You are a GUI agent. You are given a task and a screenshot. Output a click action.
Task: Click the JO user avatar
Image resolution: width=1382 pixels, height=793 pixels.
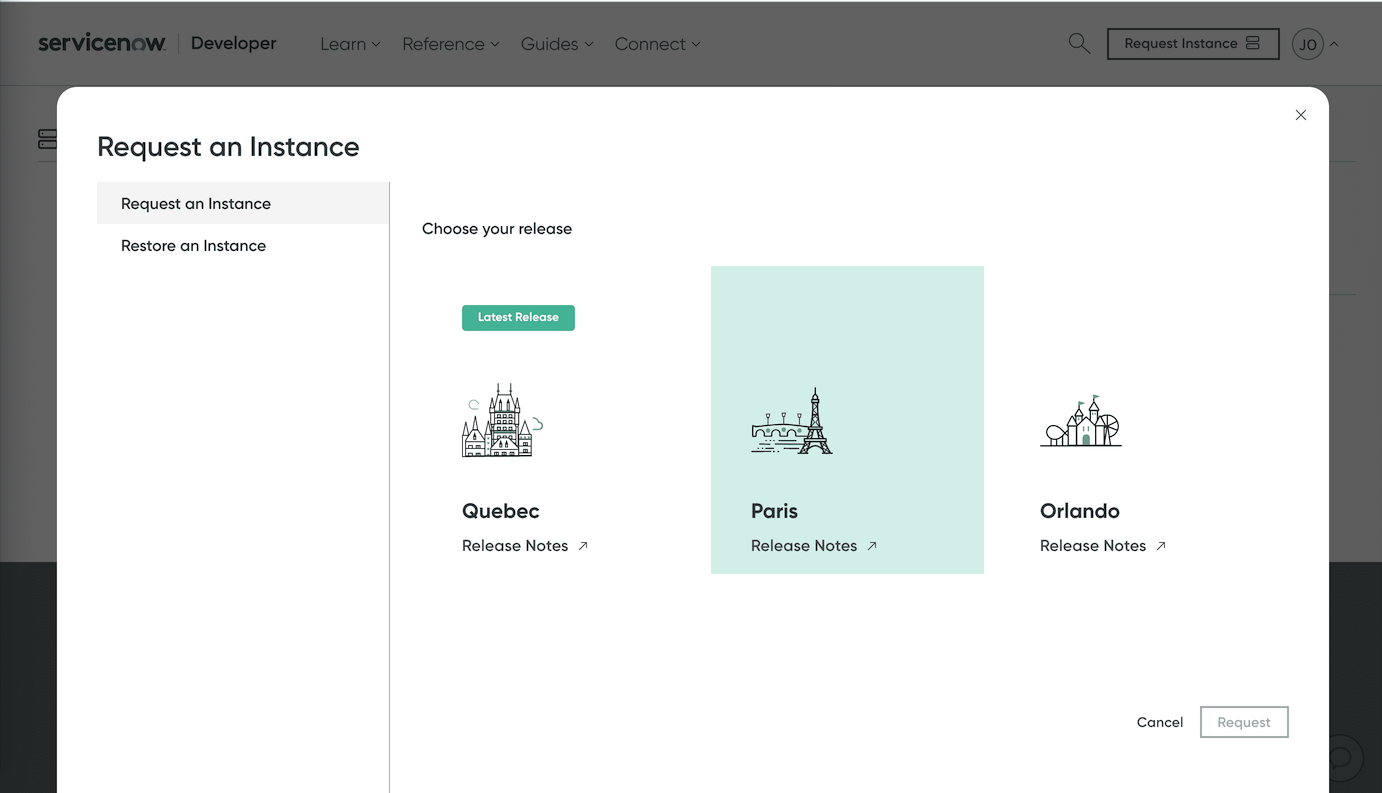click(1307, 44)
